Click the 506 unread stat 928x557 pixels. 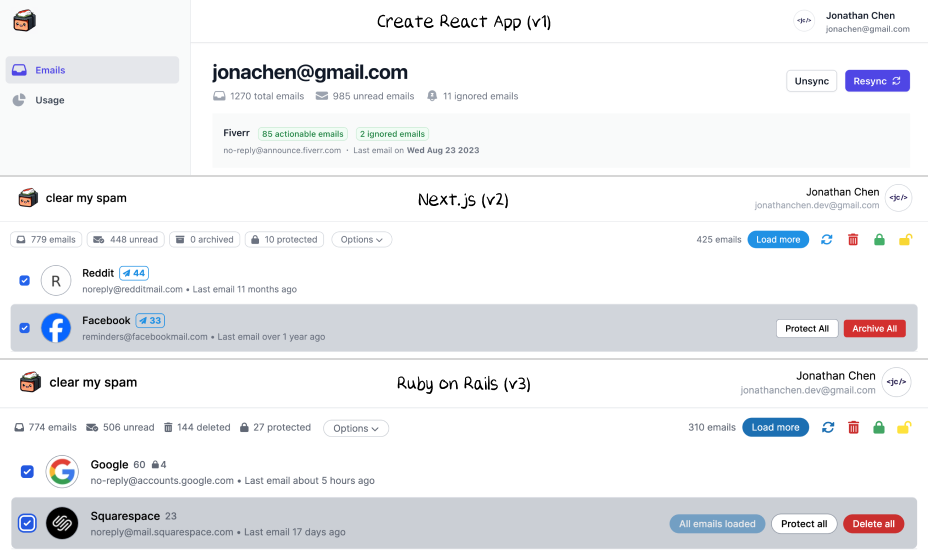point(120,427)
